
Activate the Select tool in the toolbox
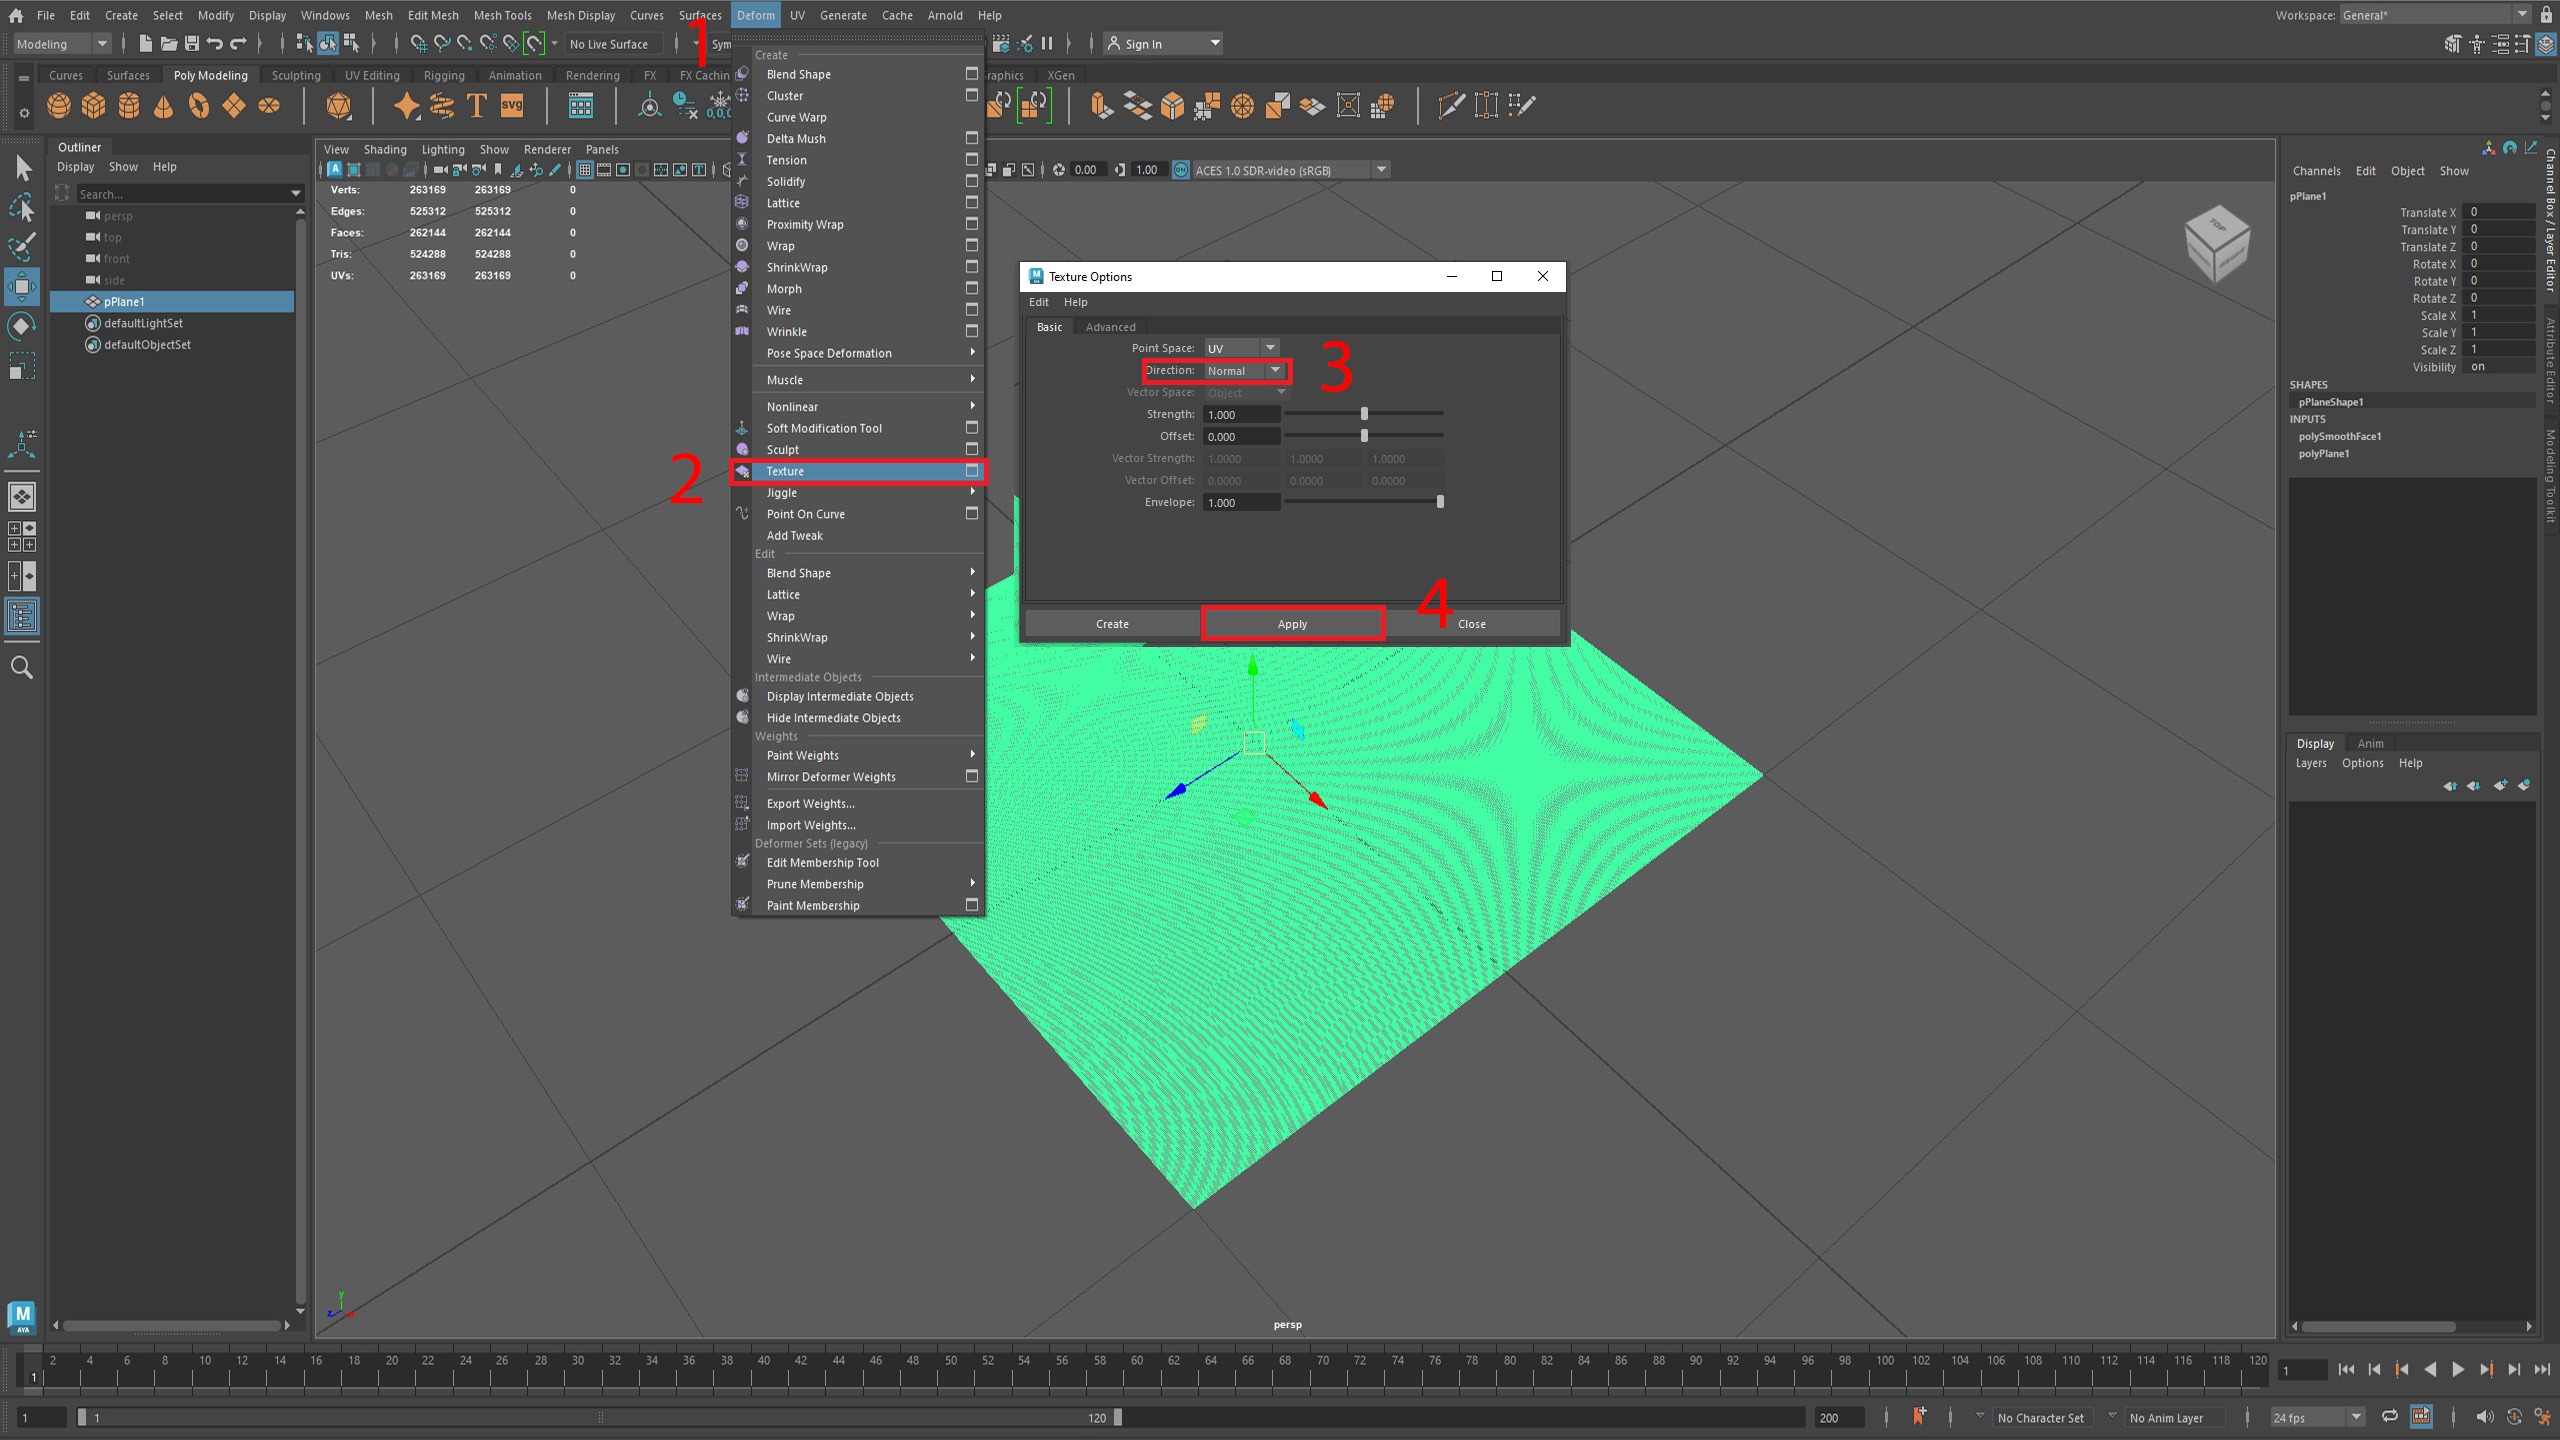pos(22,168)
